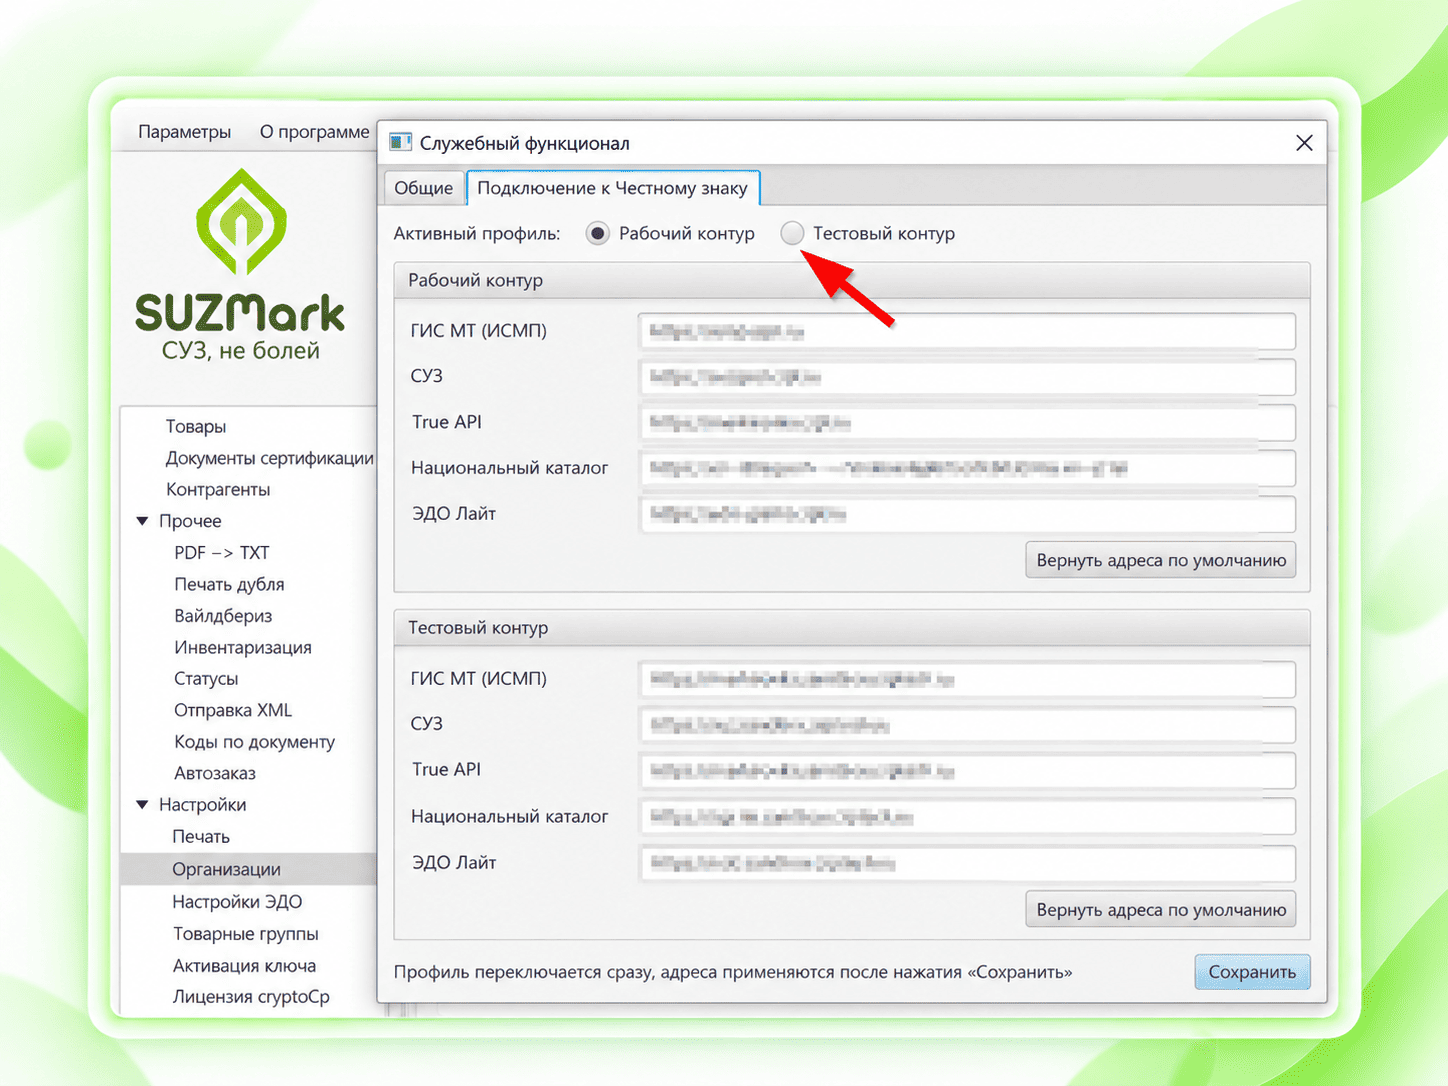Click the Сохранить button

tap(1252, 972)
